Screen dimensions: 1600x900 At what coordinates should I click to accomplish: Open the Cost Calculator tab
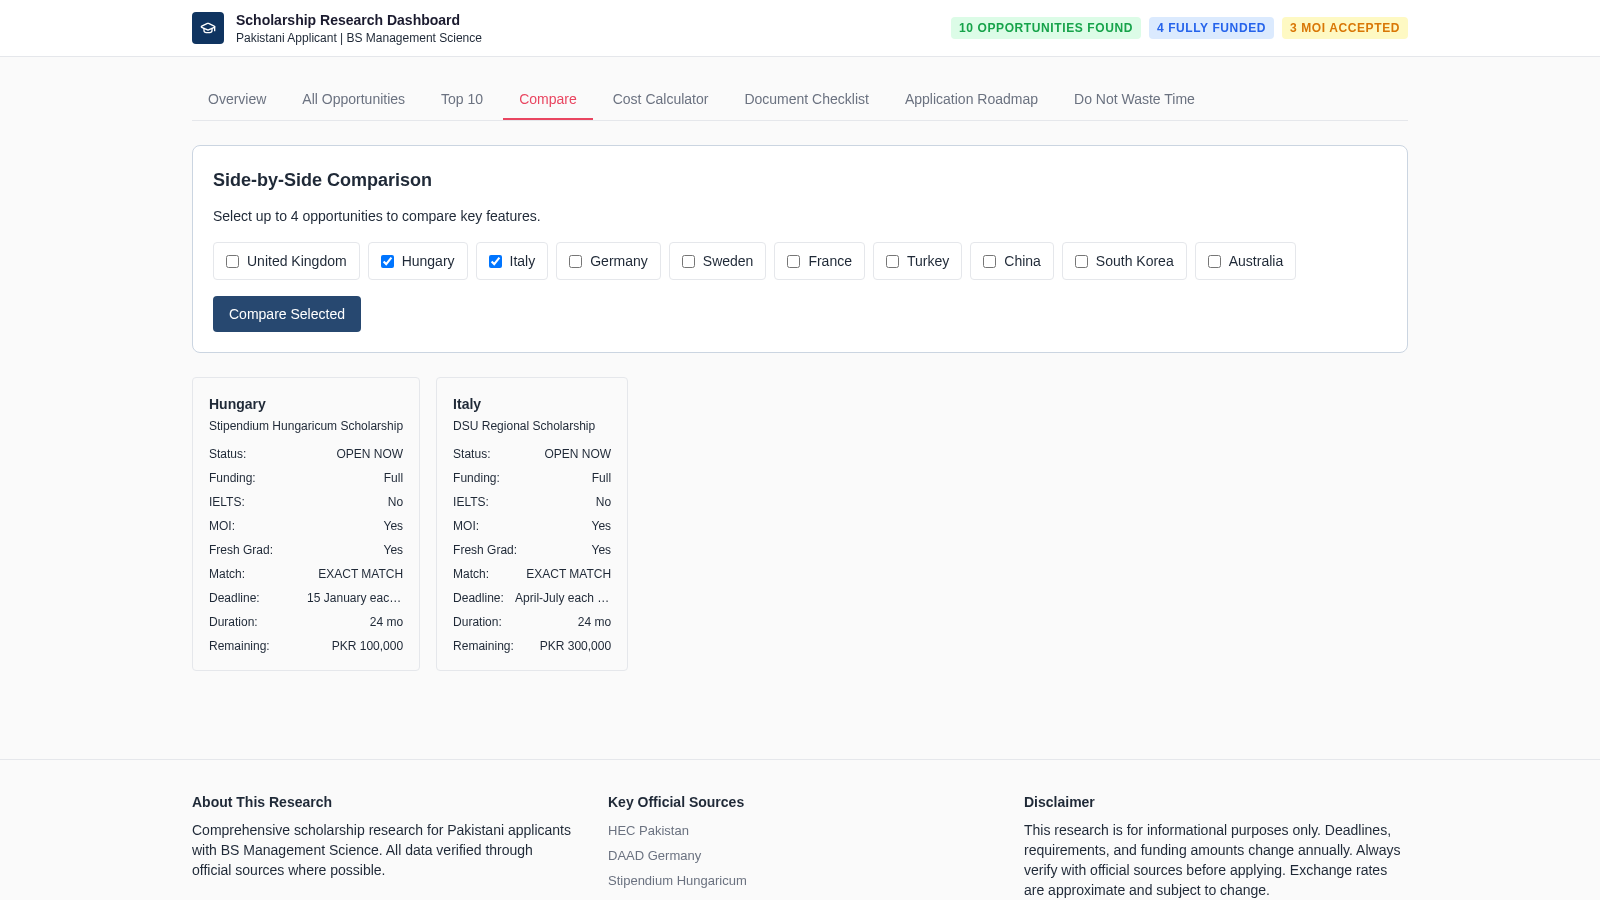[660, 99]
